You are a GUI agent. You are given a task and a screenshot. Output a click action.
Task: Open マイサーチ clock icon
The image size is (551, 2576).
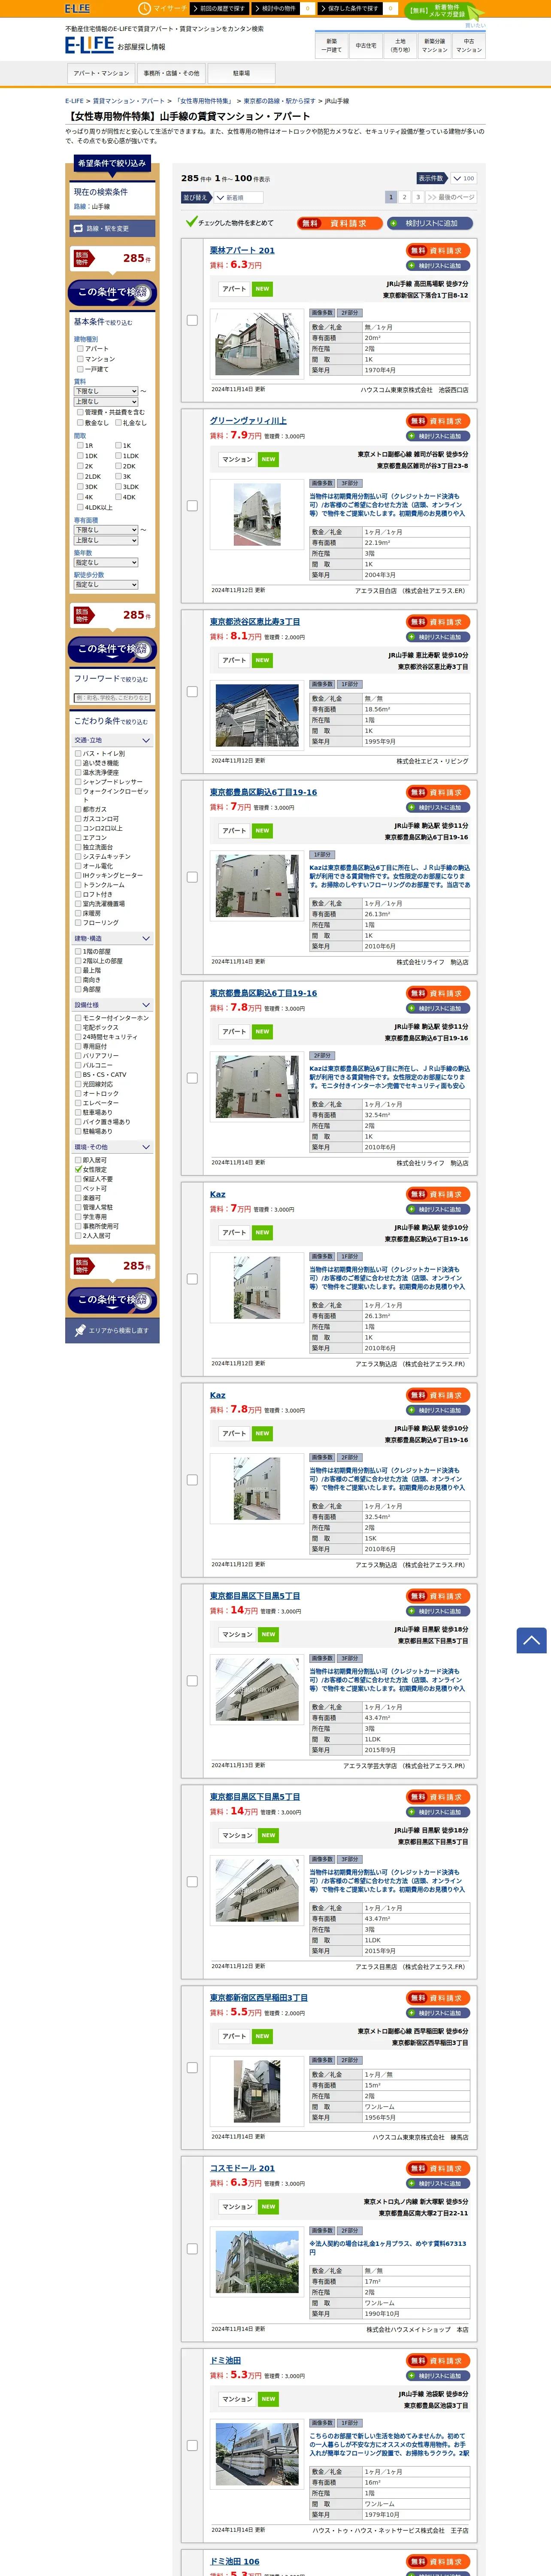point(144,8)
